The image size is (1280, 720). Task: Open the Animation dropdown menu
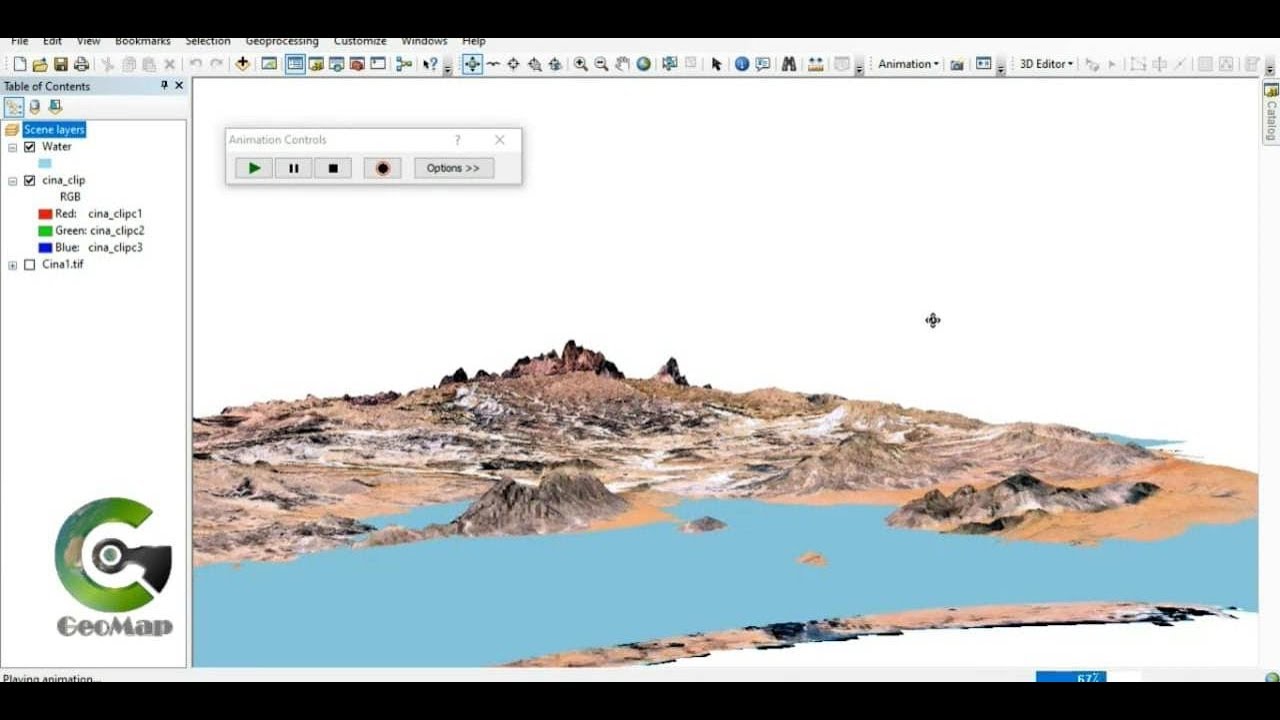tap(908, 64)
